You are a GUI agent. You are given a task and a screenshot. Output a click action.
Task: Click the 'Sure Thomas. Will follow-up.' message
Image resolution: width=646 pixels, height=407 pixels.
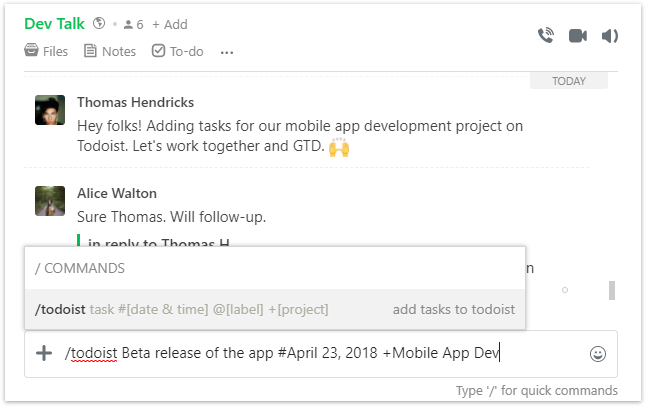[171, 217]
